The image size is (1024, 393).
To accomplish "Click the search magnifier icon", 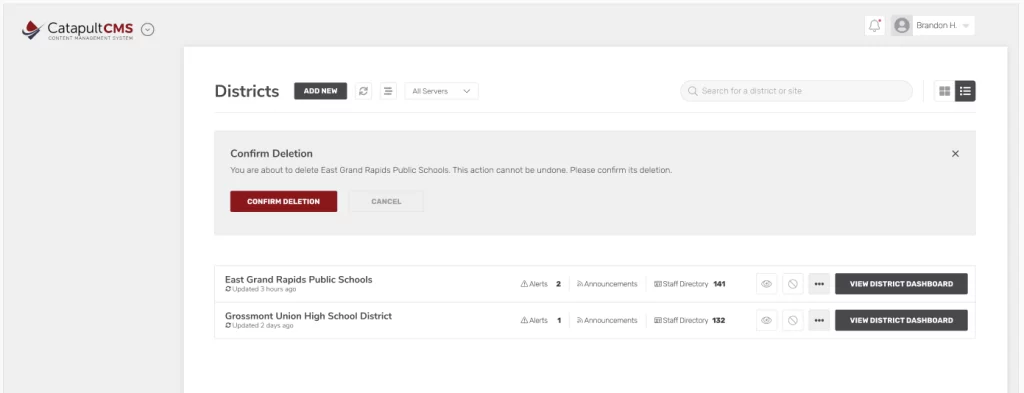I will 693,91.
